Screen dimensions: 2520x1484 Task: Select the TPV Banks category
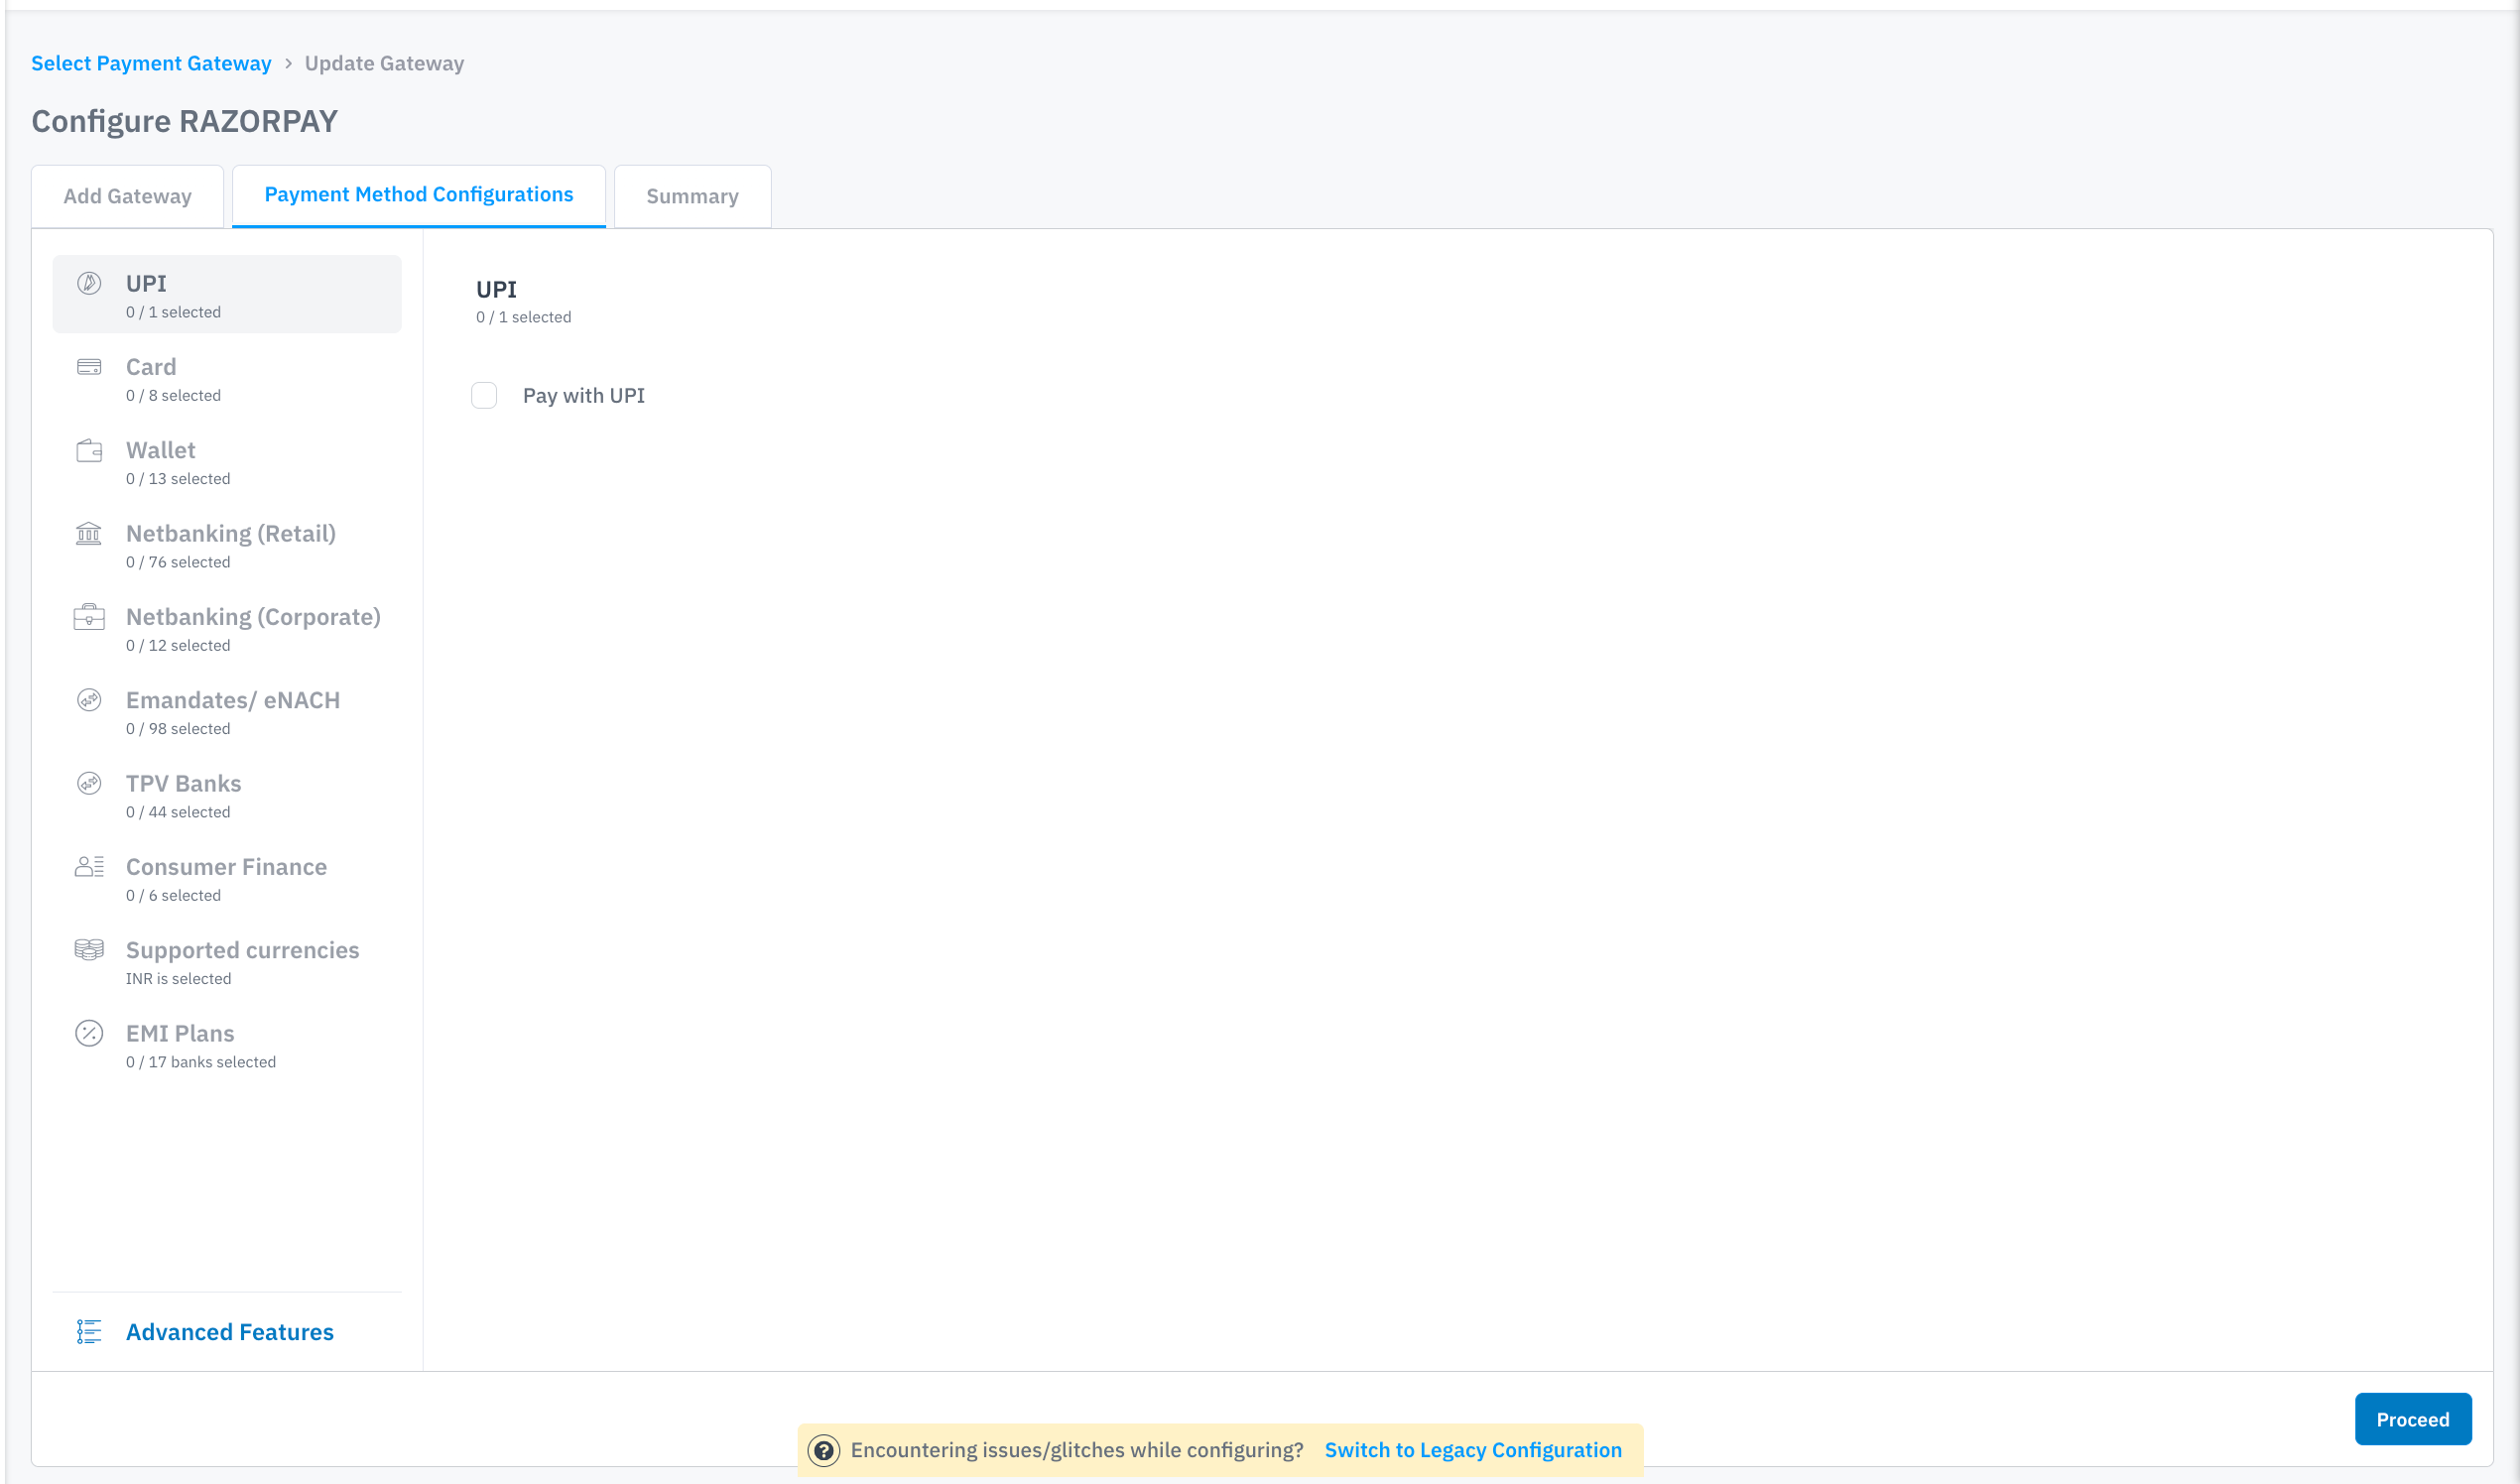(x=183, y=795)
